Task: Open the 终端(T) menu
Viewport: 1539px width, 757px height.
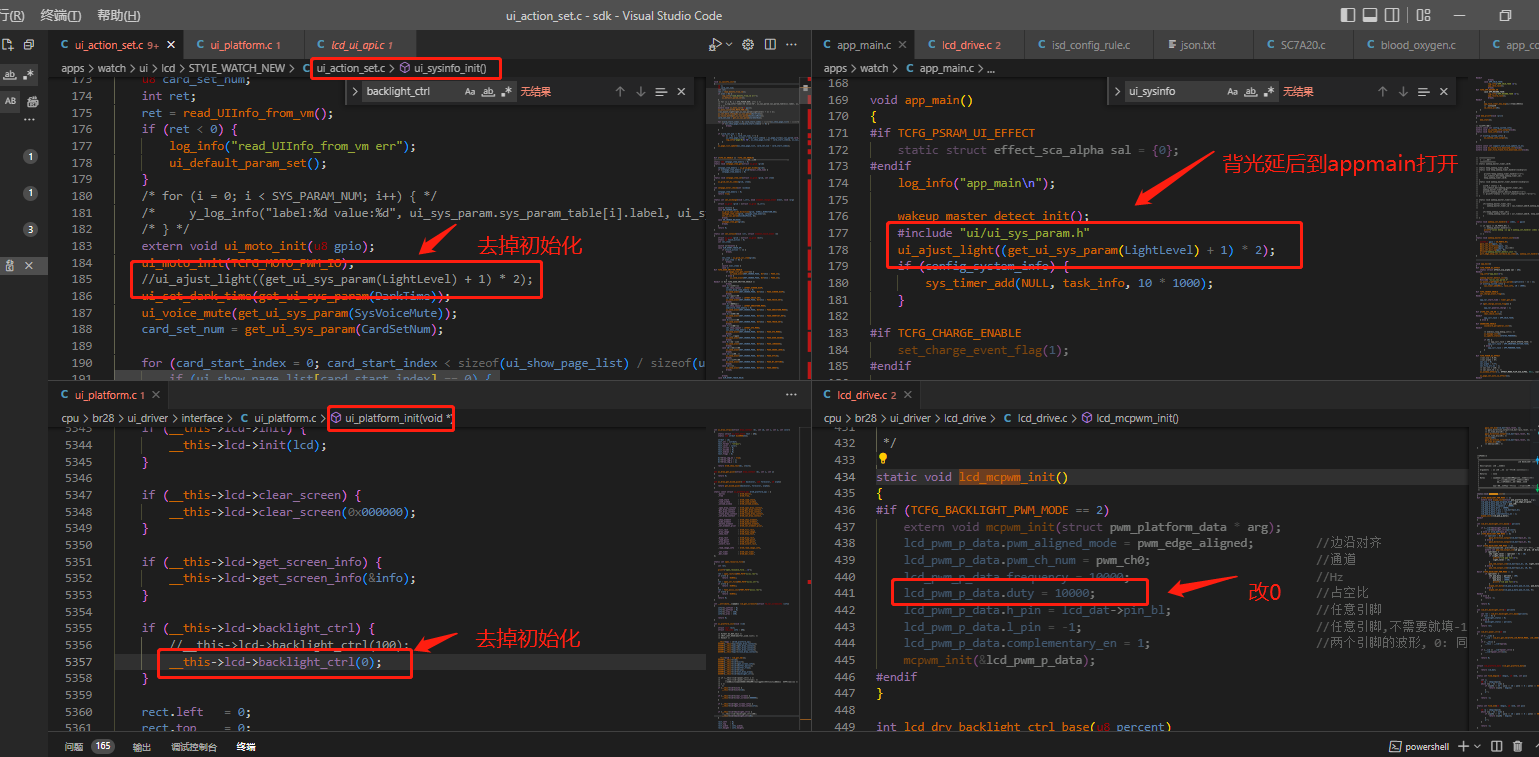Action: pos(61,15)
